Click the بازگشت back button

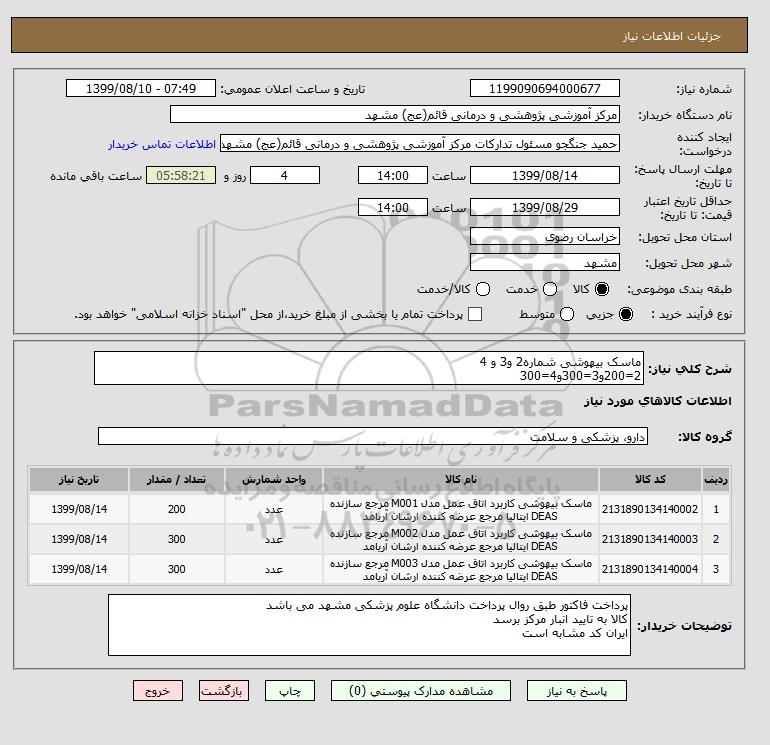tap(224, 691)
